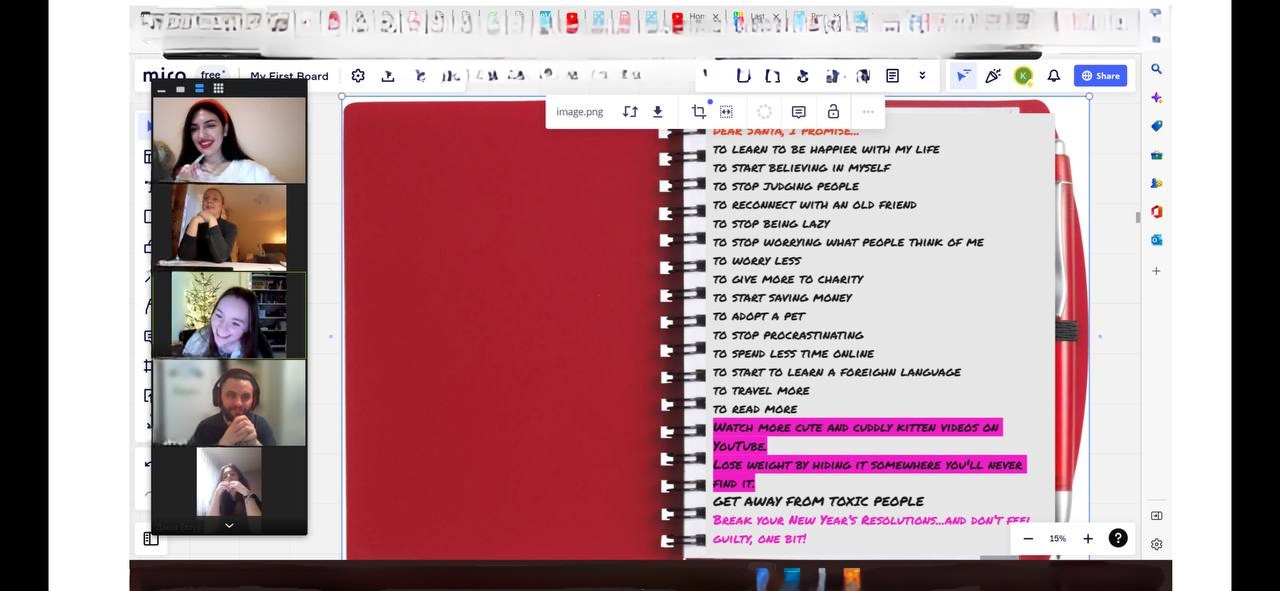Open the My First Board title
Image resolution: width=1280 pixels, height=591 pixels.
(289, 76)
